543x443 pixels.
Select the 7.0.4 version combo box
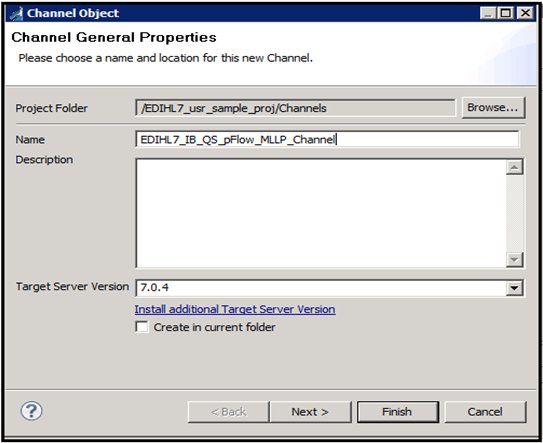click(x=329, y=288)
